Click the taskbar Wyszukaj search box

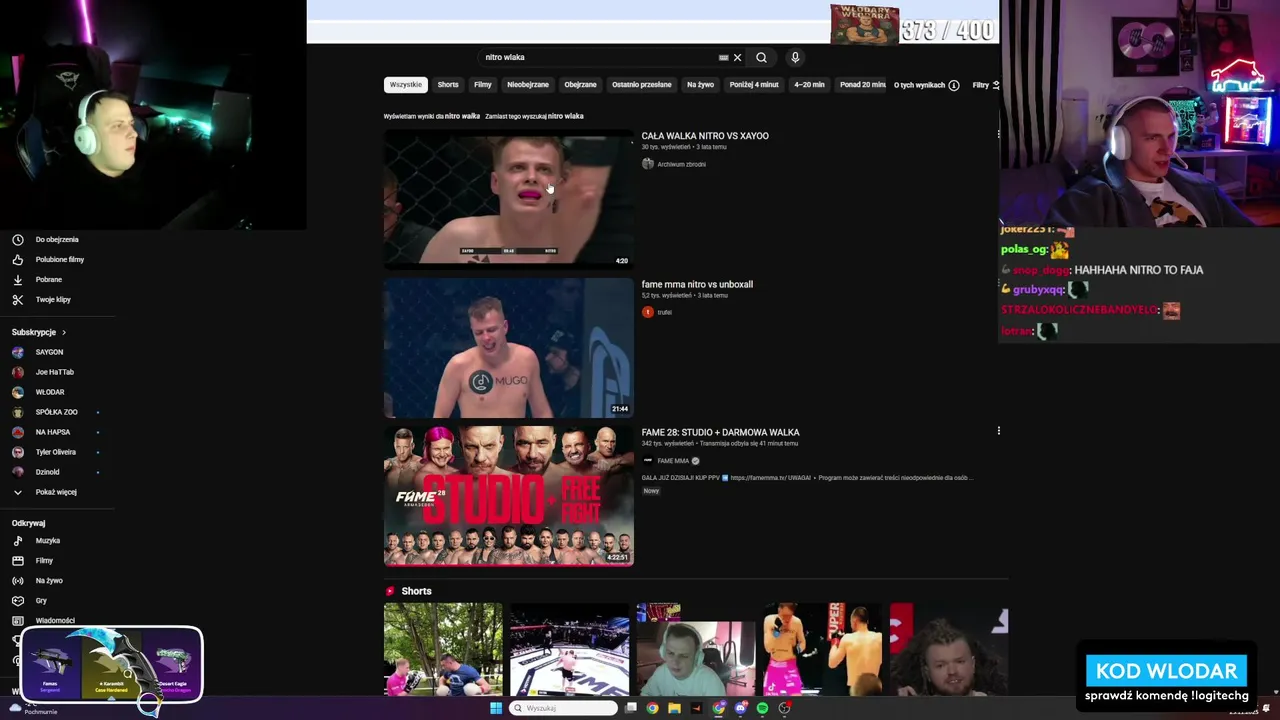(x=563, y=708)
